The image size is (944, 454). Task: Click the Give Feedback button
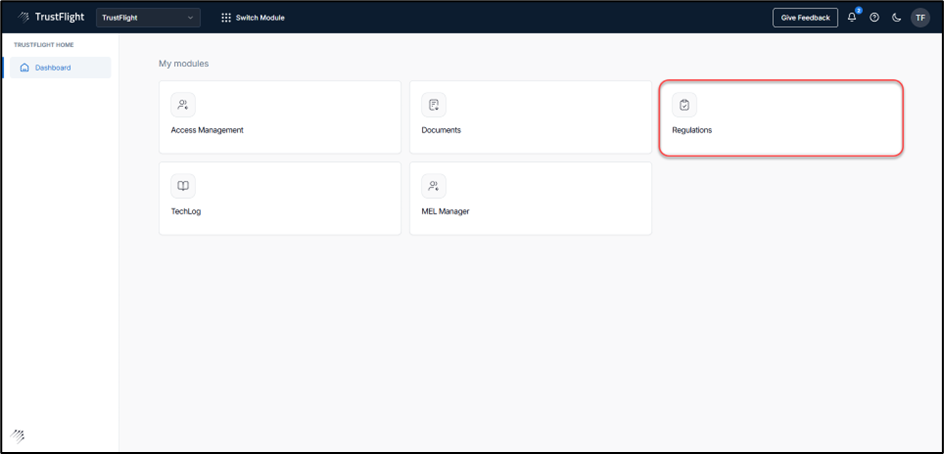pos(805,17)
